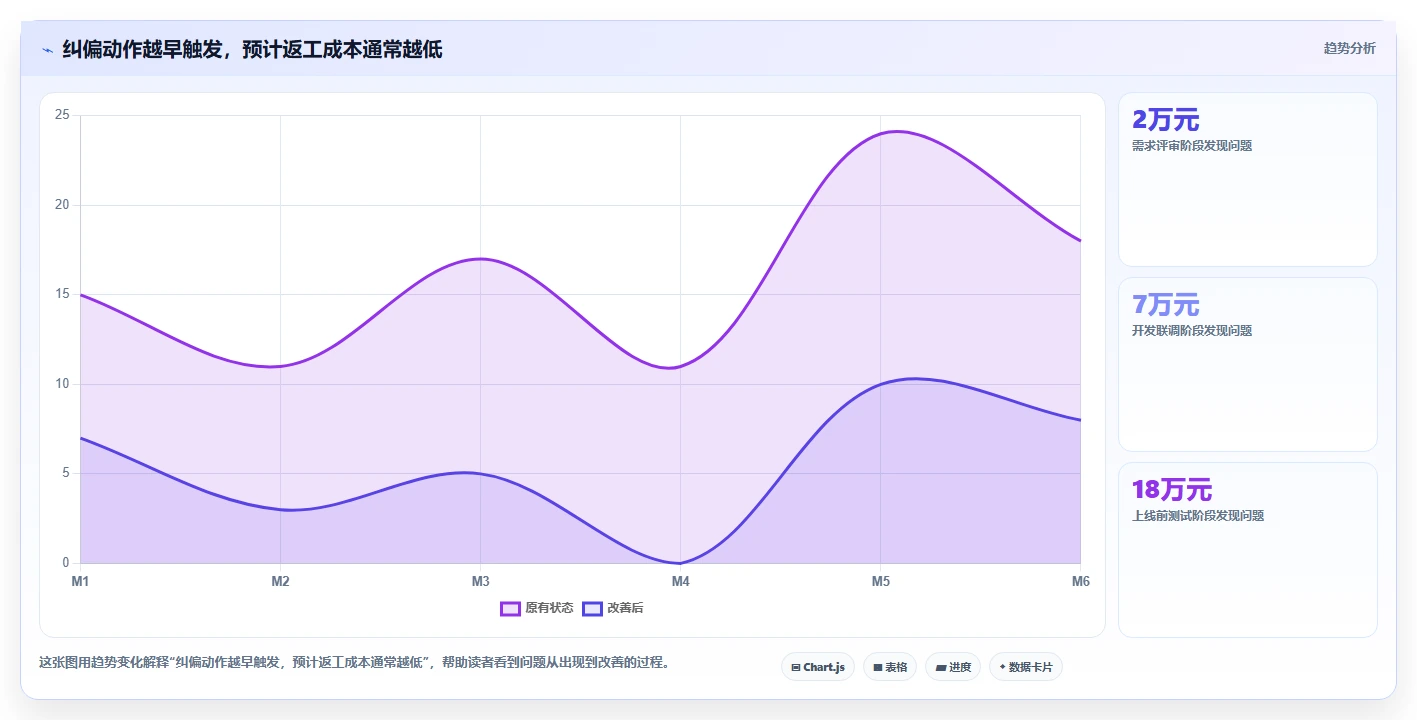Click the 需求评审阶段发现问题 caption
The height and width of the screenshot is (720, 1417).
pyautogui.click(x=1192, y=146)
